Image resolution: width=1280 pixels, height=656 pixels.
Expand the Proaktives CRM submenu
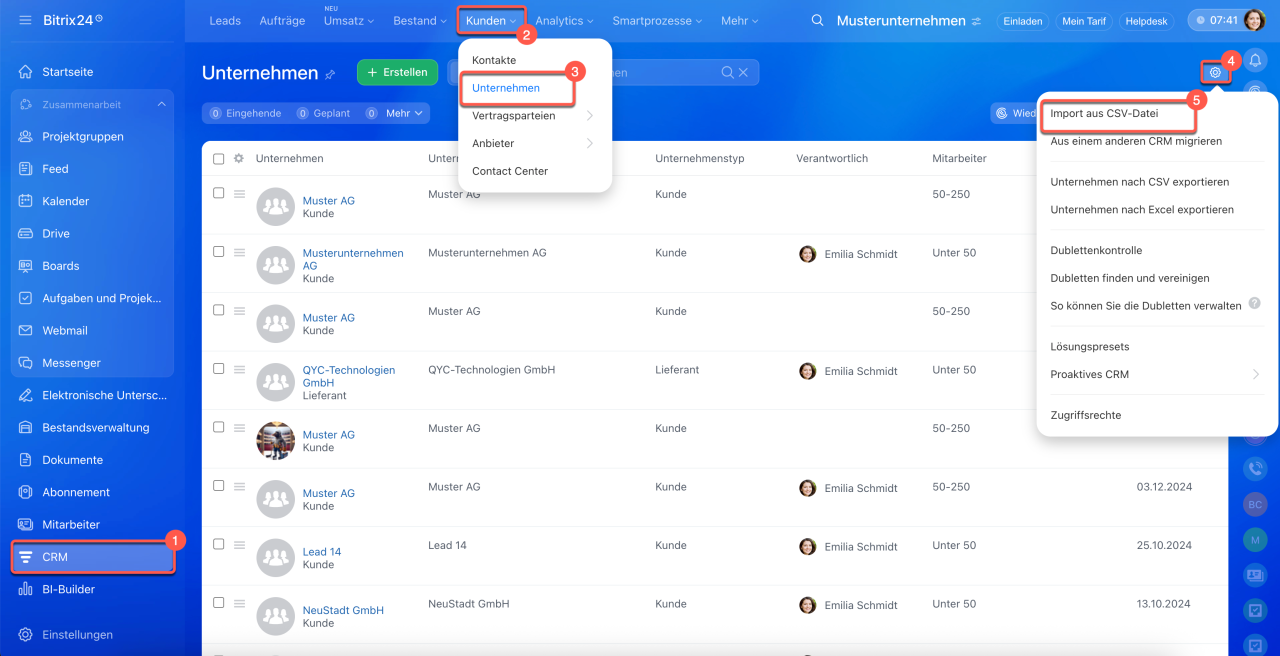(x=1255, y=374)
